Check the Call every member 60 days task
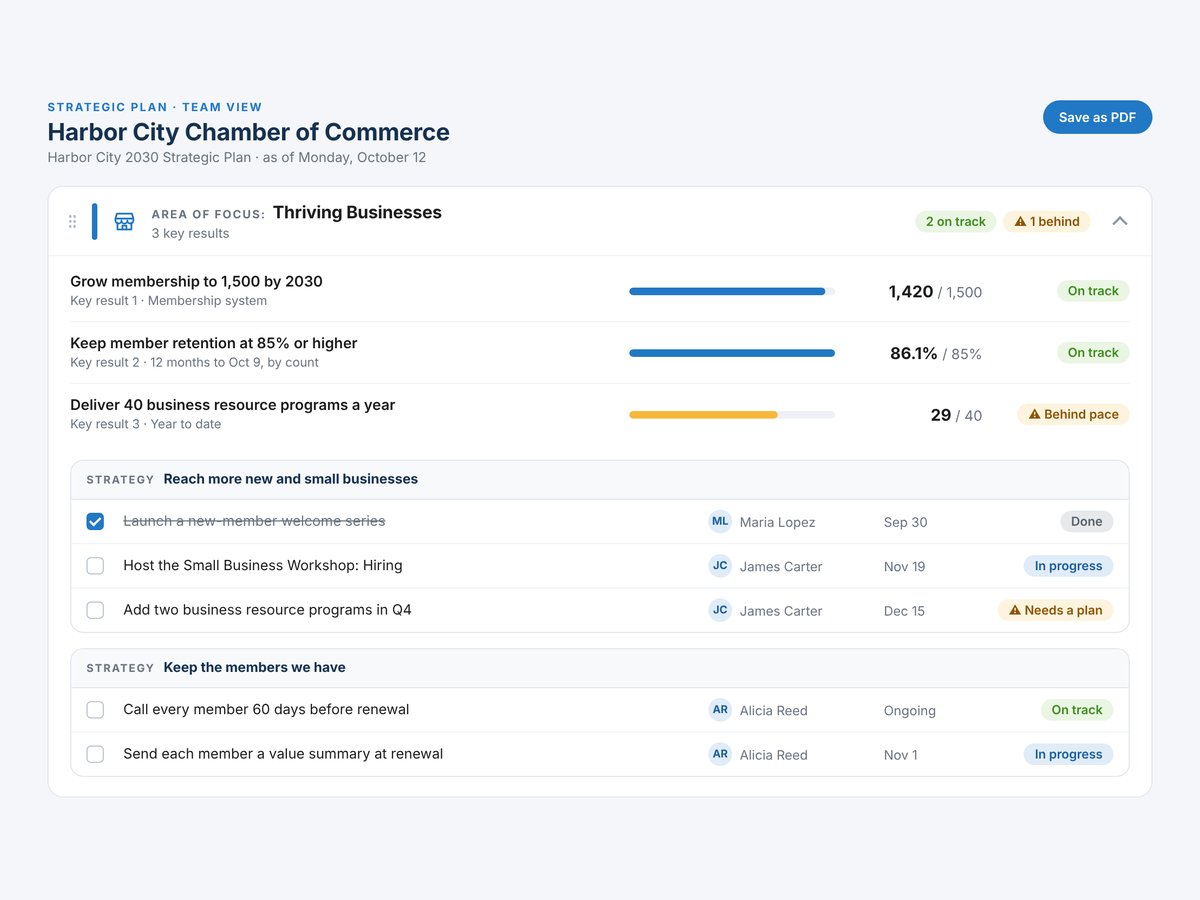The height and width of the screenshot is (900, 1200). click(95, 710)
